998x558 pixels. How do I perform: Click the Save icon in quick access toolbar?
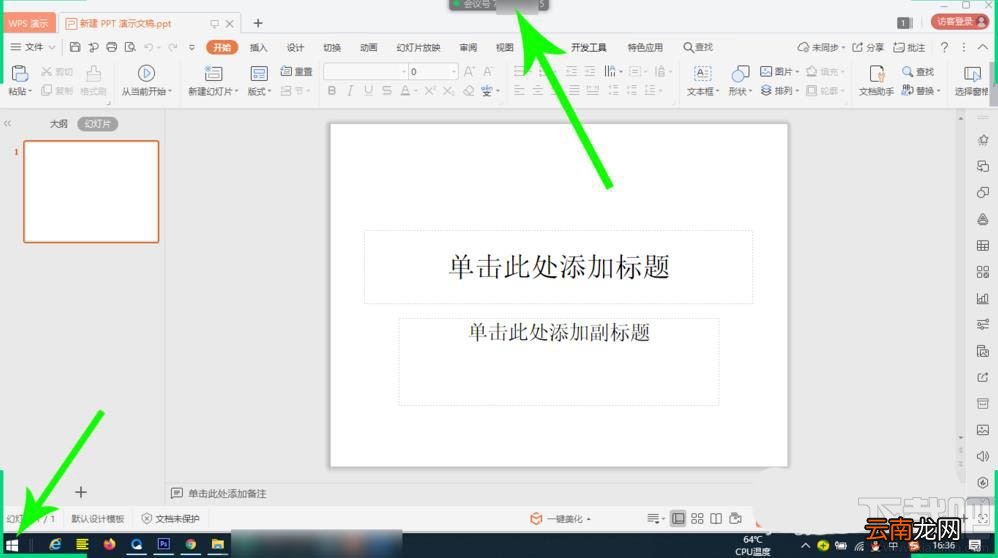click(75, 47)
